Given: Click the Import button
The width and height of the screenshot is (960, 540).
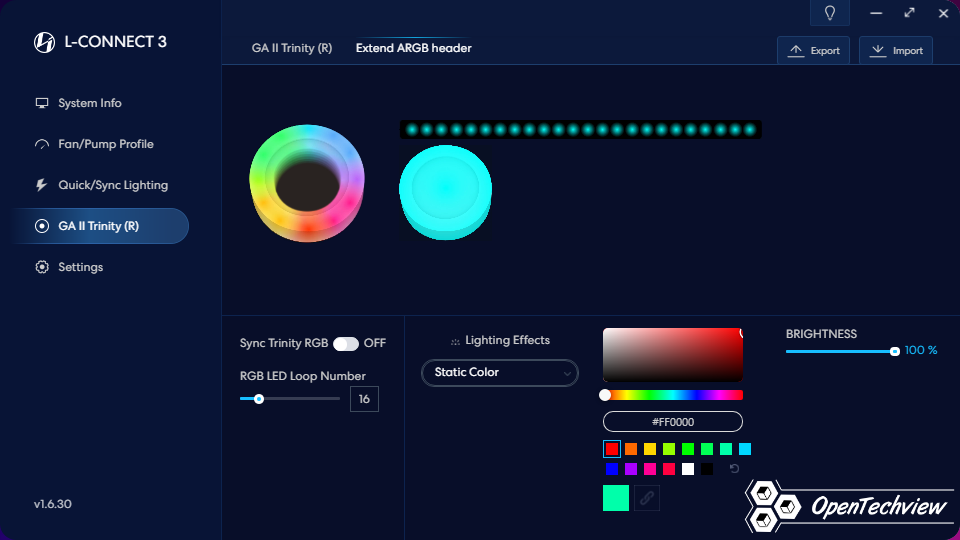Looking at the screenshot, I should point(896,50).
